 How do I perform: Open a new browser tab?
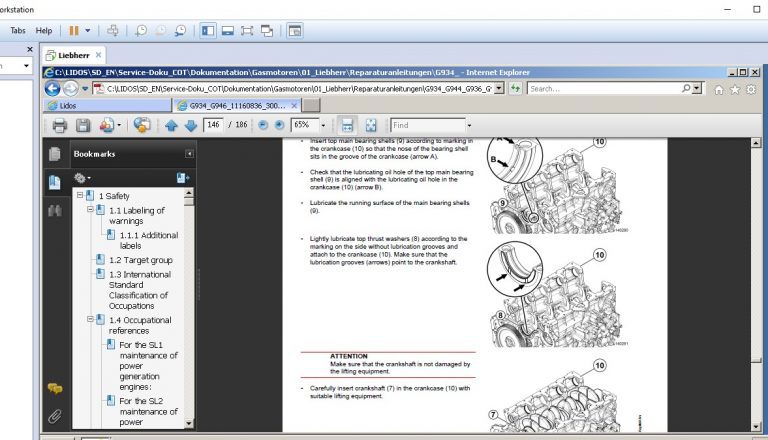click(311, 105)
